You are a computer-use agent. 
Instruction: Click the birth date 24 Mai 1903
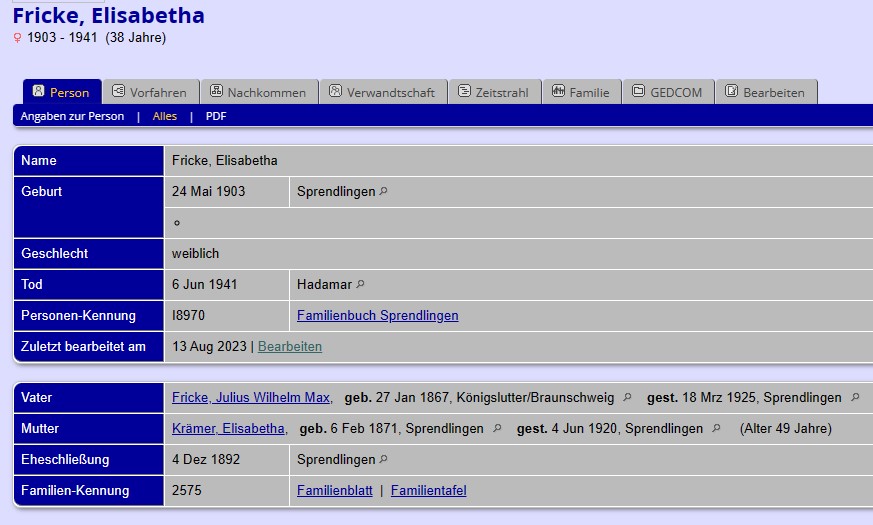coord(208,192)
